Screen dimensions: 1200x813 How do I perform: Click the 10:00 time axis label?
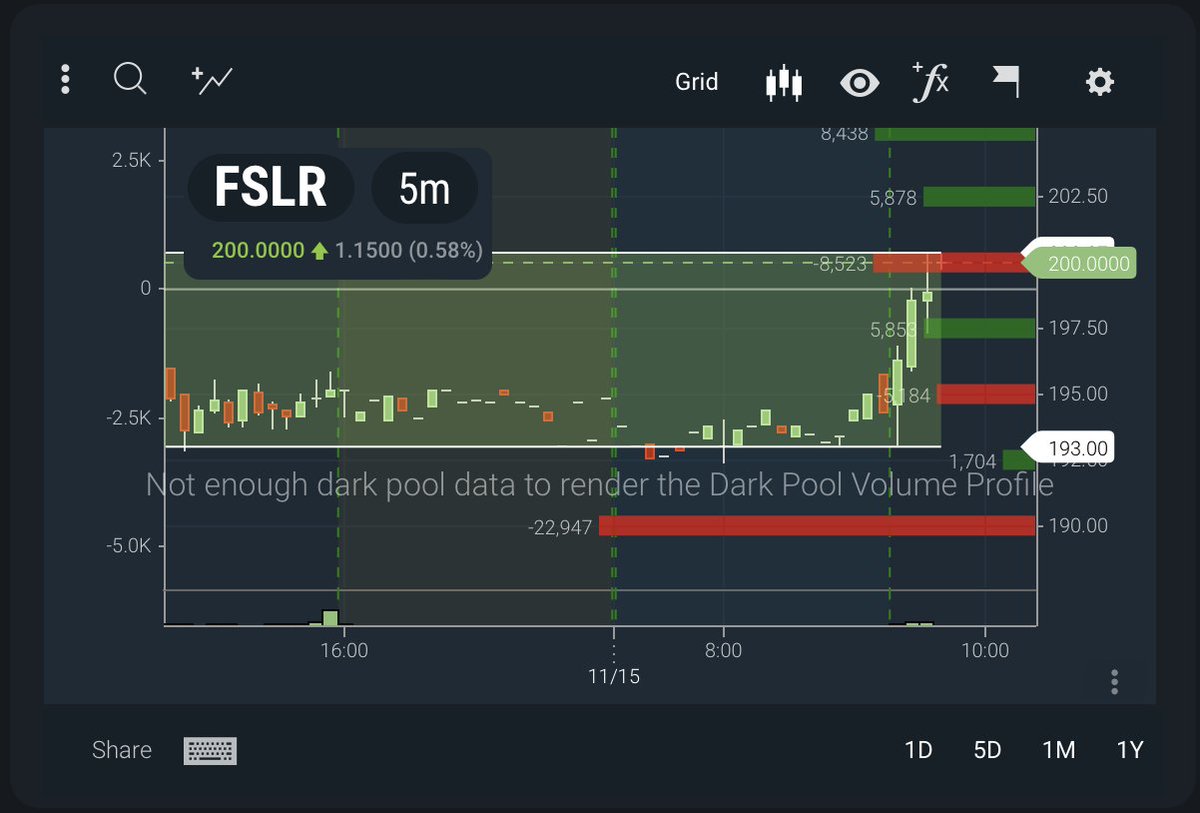pos(985,651)
